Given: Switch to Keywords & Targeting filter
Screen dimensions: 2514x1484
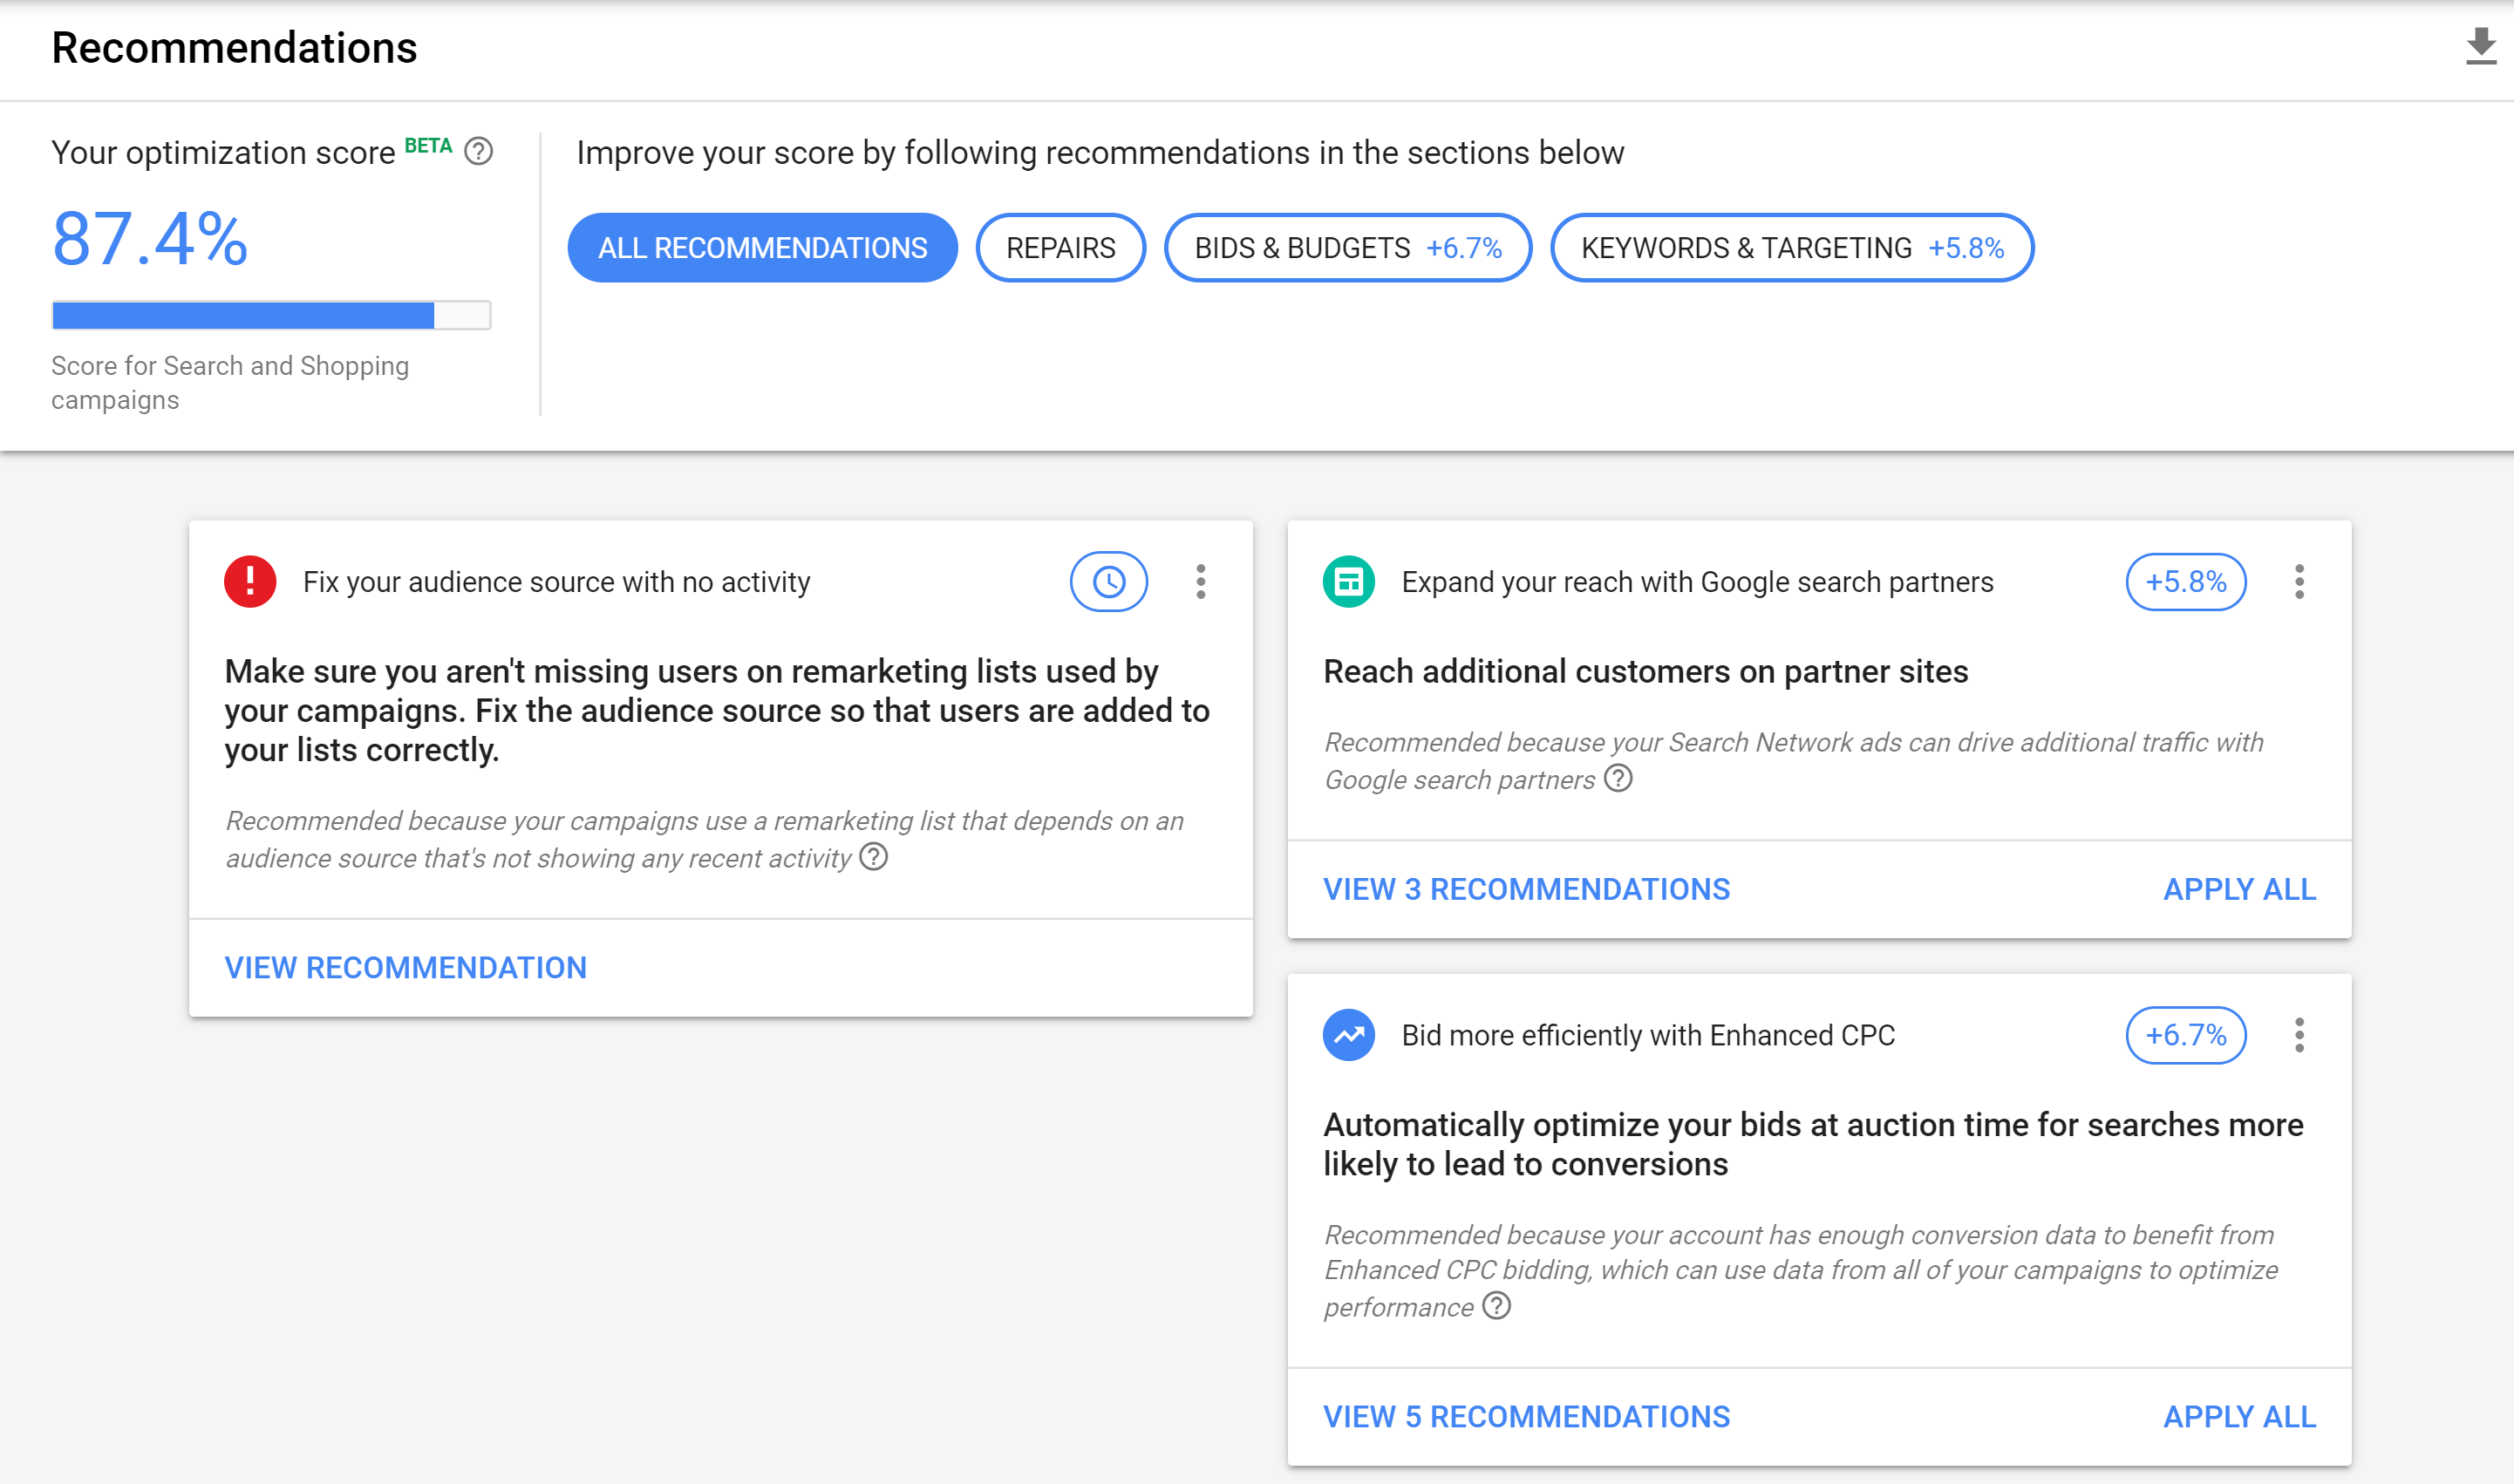Looking at the screenshot, I should [1791, 247].
